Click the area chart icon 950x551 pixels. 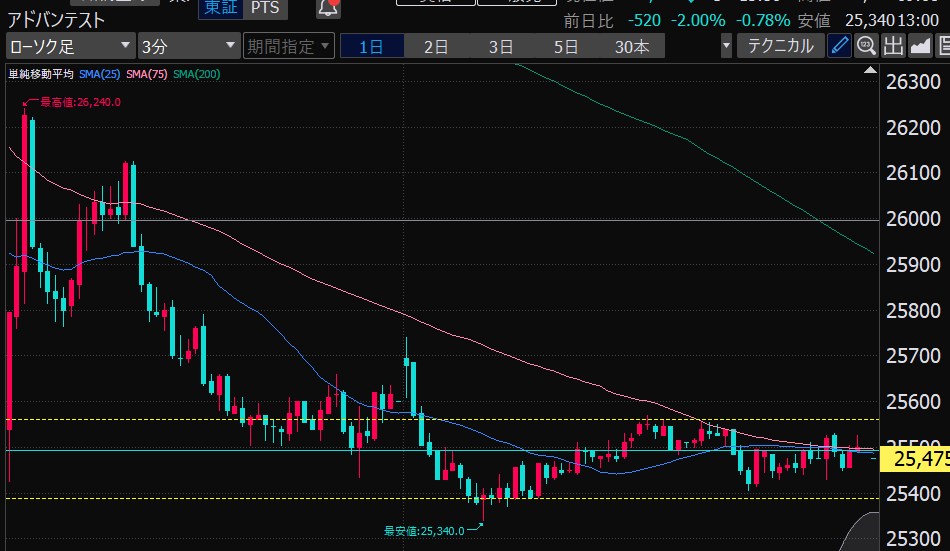click(x=920, y=46)
